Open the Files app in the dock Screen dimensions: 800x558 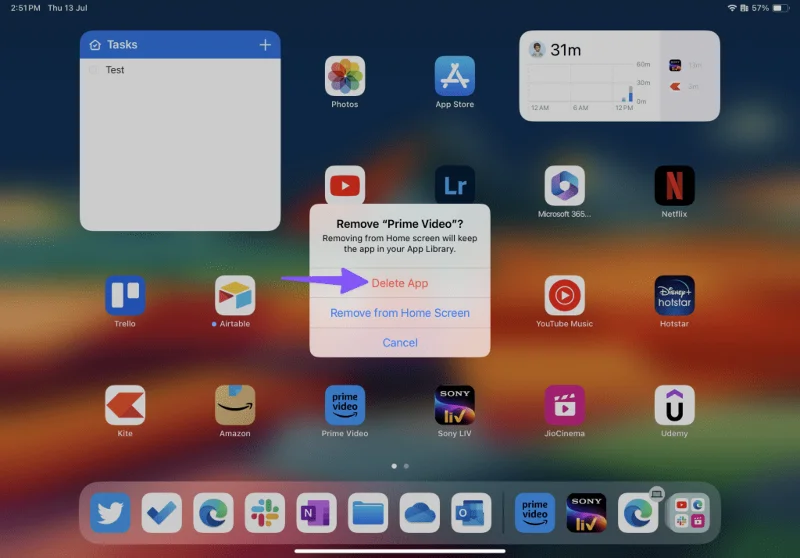pos(368,513)
